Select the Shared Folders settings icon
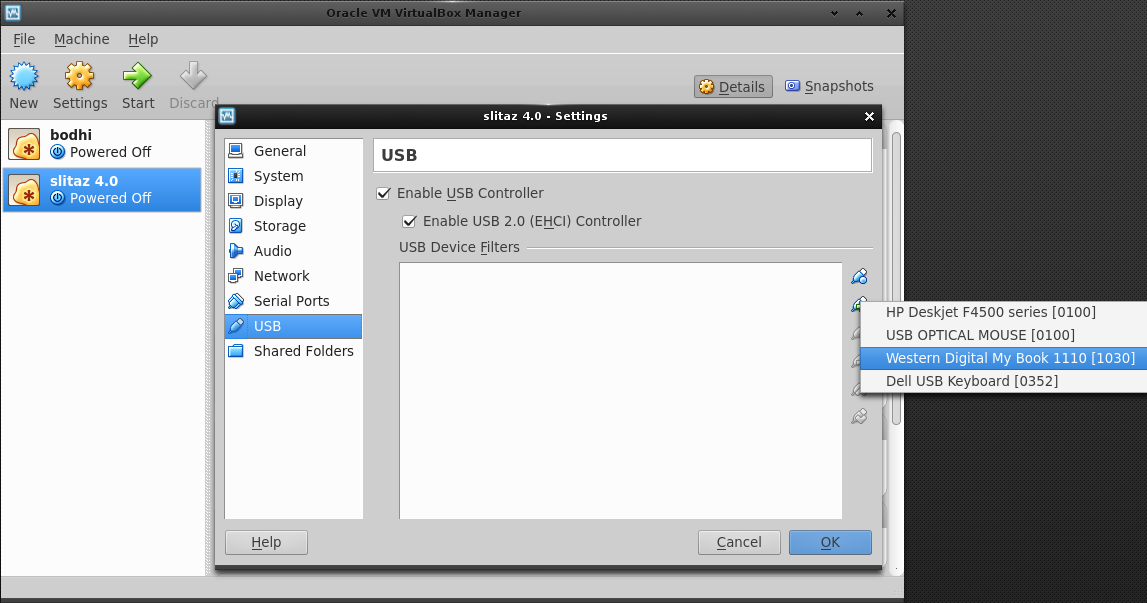The height and width of the screenshot is (603, 1147). click(x=234, y=351)
